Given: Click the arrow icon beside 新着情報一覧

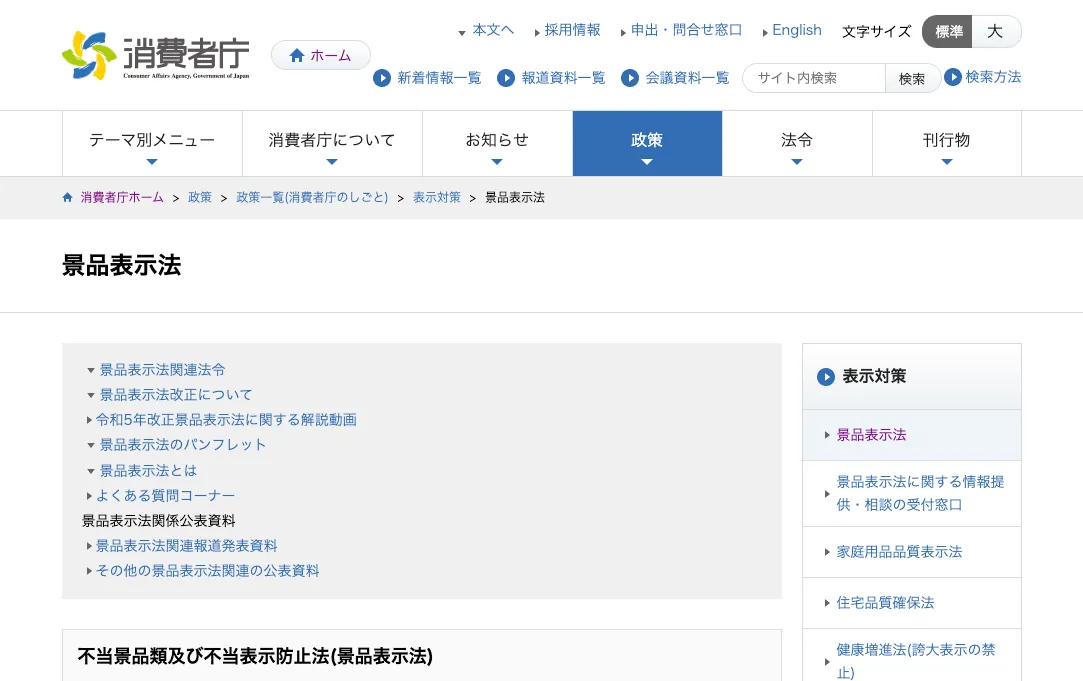Looking at the screenshot, I should [x=382, y=78].
